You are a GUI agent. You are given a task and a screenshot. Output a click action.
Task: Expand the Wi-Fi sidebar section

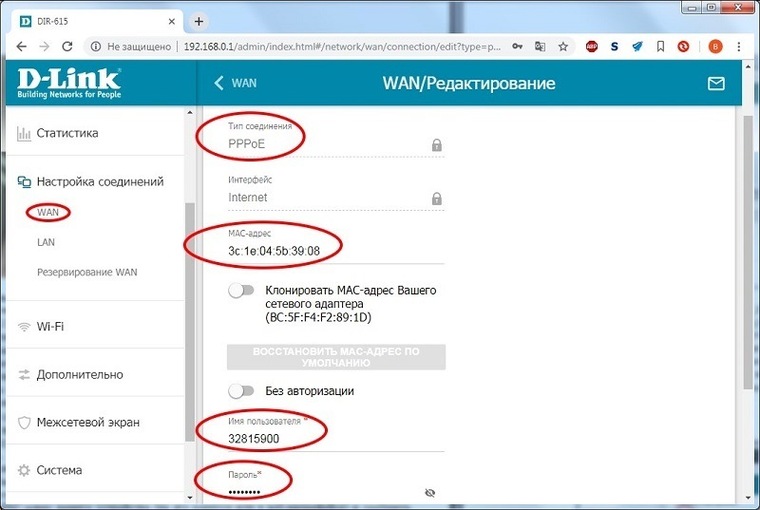coord(50,327)
